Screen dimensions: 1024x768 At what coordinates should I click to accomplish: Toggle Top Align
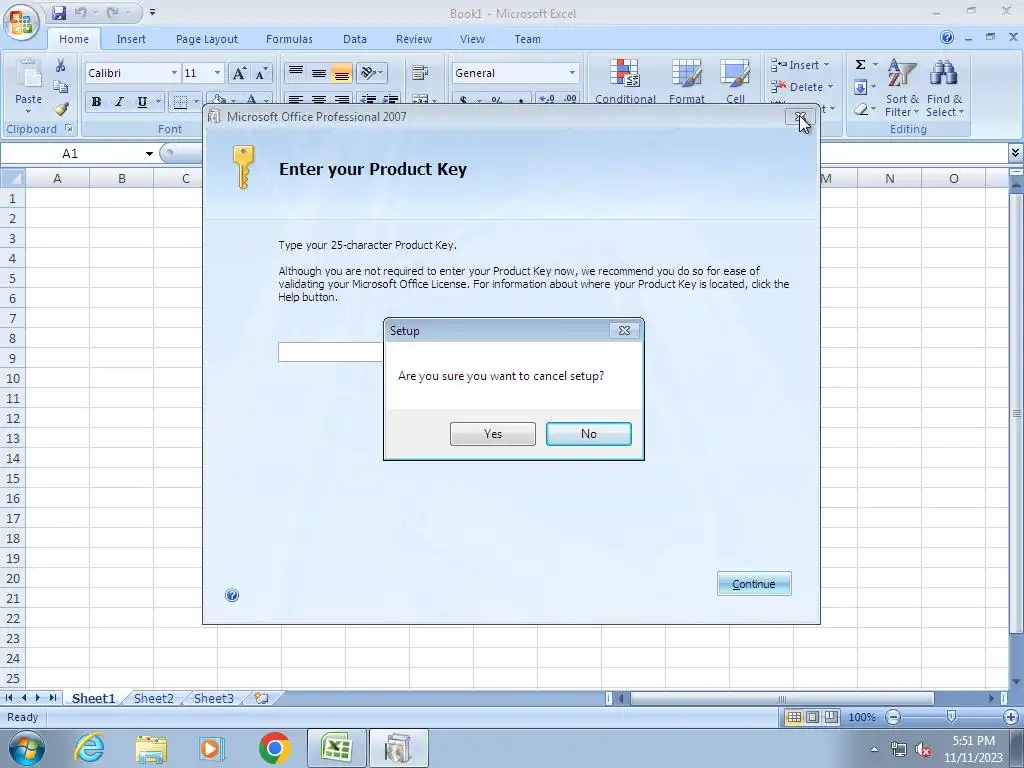pos(296,72)
